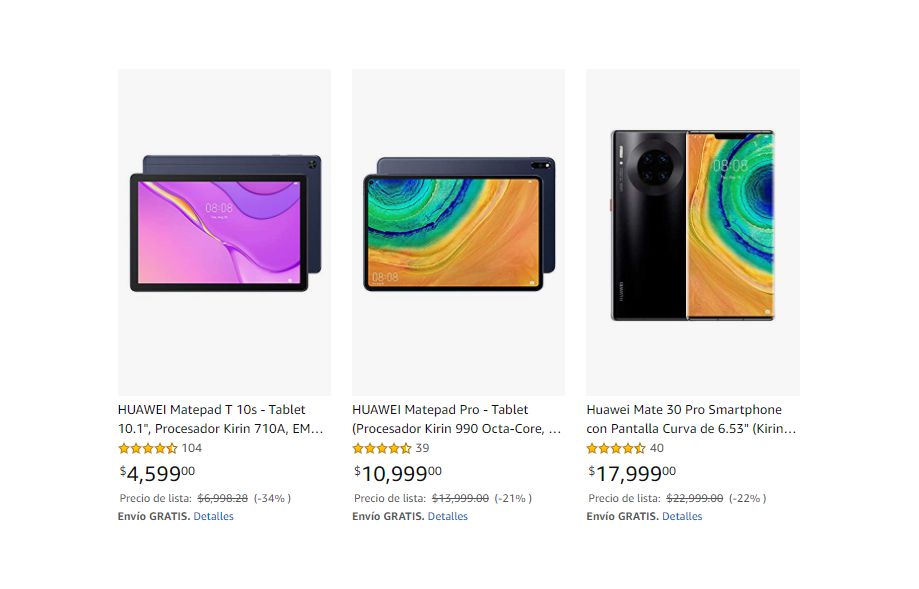919x589 pixels.
Task: Open the 40 reviews count link
Action: pyautogui.click(x=656, y=448)
